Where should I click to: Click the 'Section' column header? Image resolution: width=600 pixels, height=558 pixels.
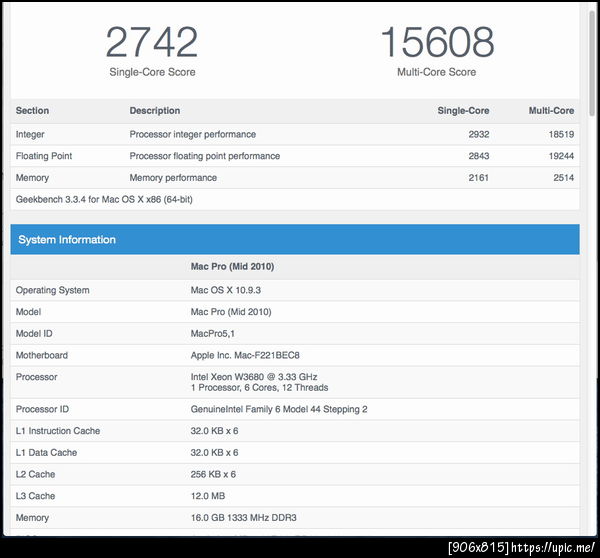pyautogui.click(x=33, y=111)
